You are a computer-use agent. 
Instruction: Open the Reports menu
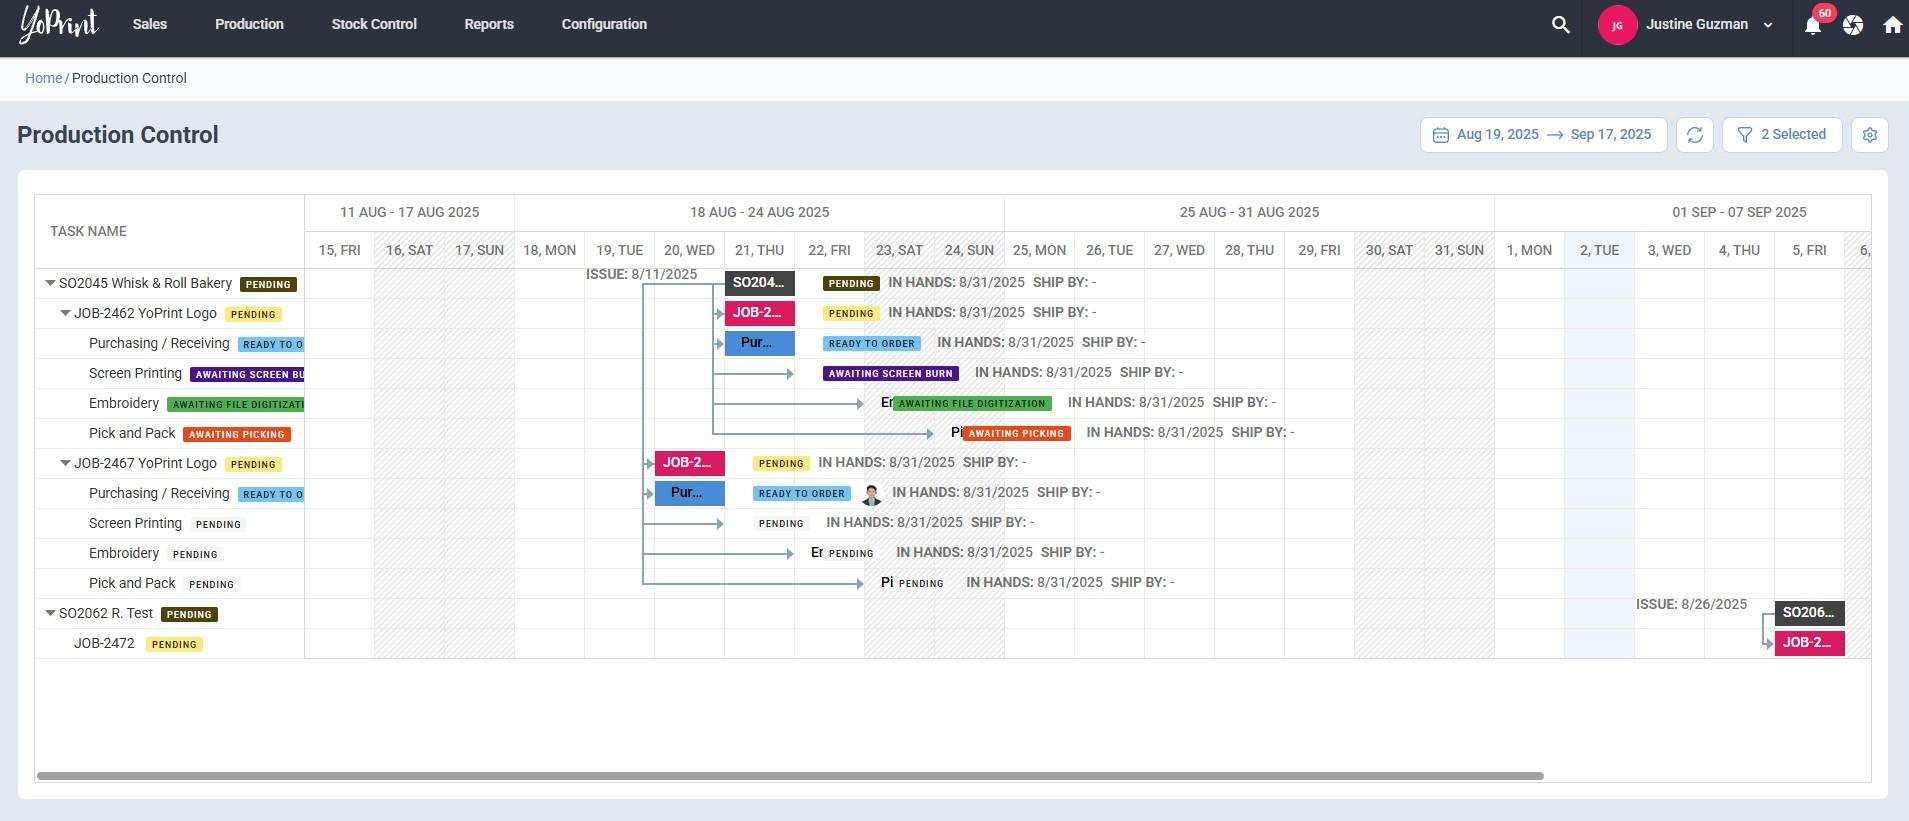click(488, 24)
